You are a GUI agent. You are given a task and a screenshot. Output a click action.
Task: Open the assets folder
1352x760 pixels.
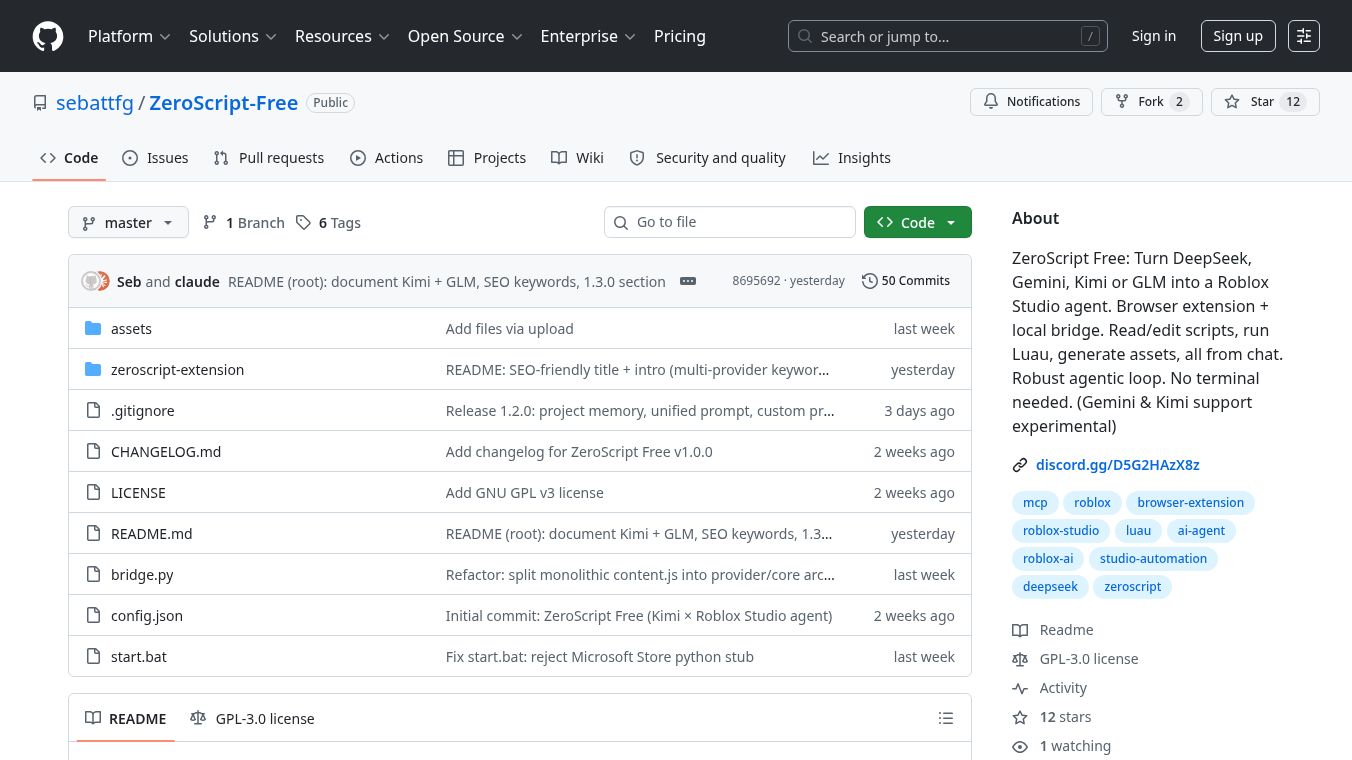click(x=131, y=329)
